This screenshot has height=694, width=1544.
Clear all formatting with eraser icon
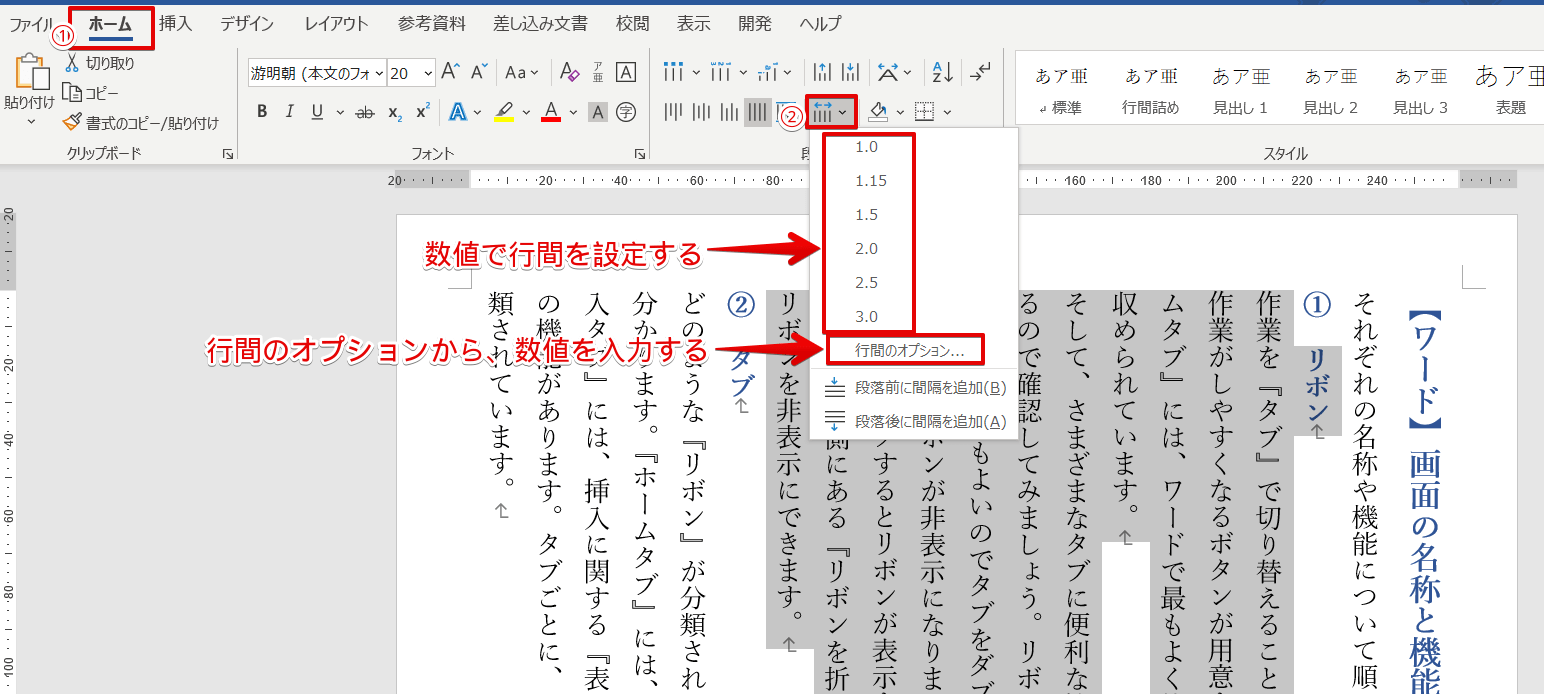[569, 72]
